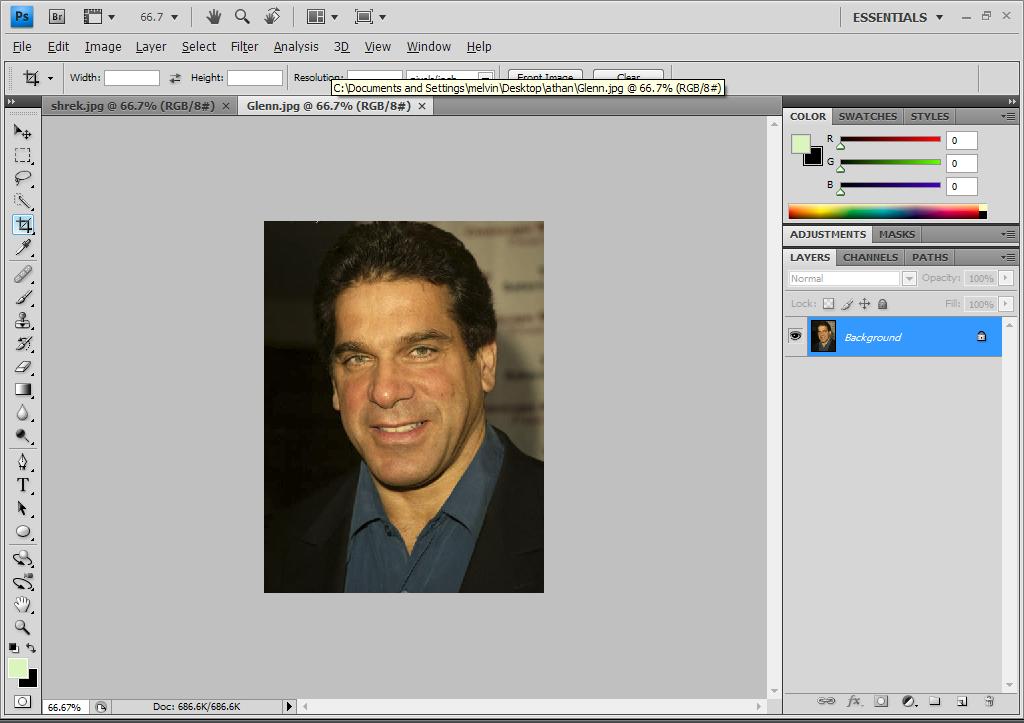1024x723 pixels.
Task: Close the Glenn.jpg document tab
Action: pyautogui.click(x=422, y=106)
